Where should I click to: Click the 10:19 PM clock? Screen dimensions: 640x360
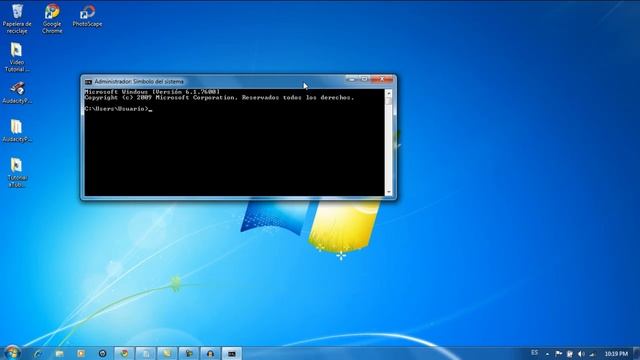coord(616,354)
